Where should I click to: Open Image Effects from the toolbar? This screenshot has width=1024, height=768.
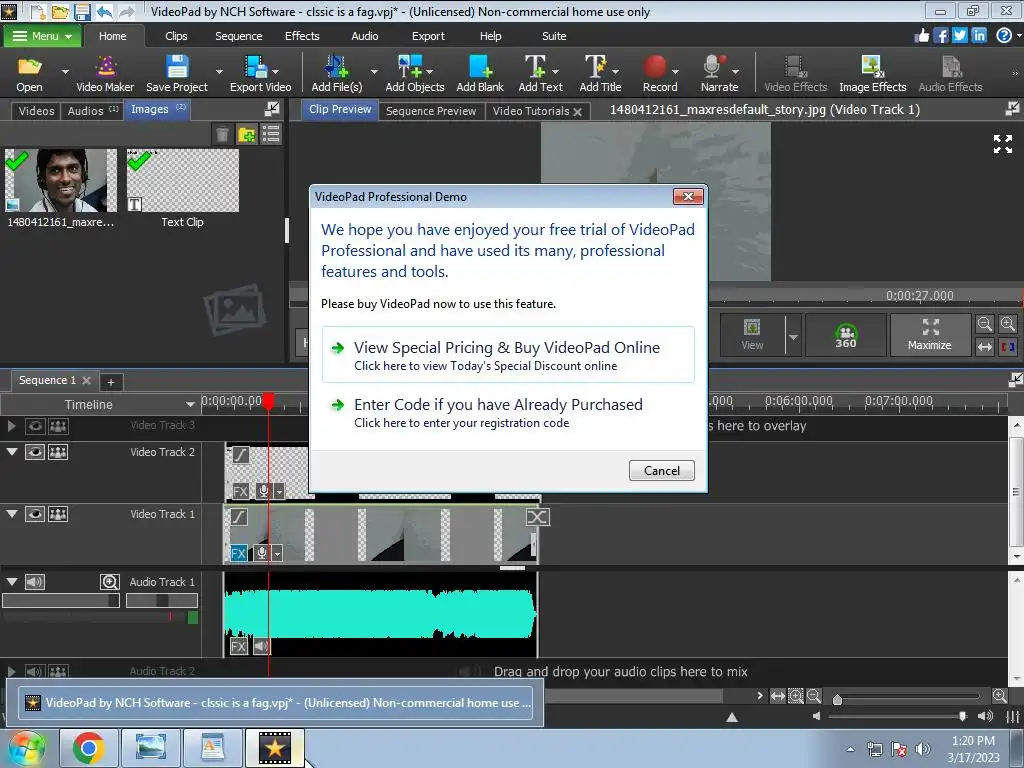coord(872,73)
